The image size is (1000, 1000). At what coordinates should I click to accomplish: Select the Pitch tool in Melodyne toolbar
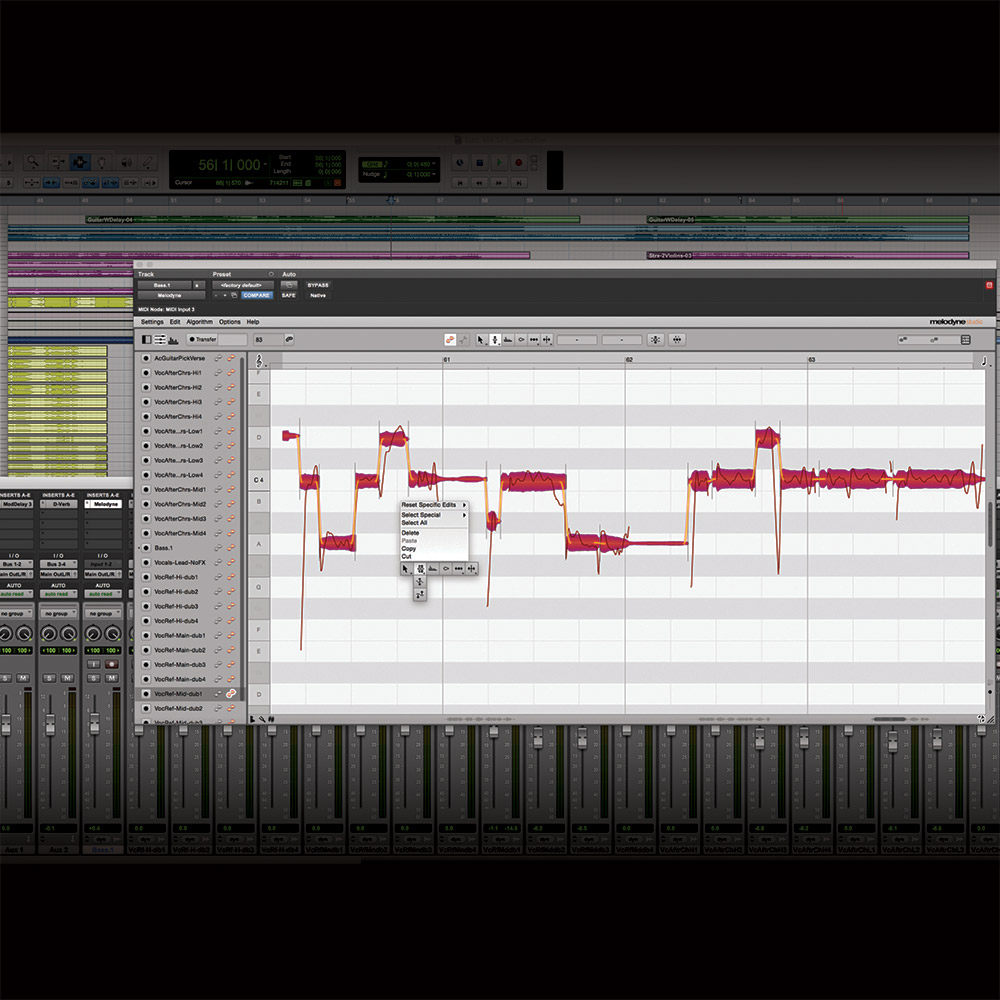click(494, 340)
